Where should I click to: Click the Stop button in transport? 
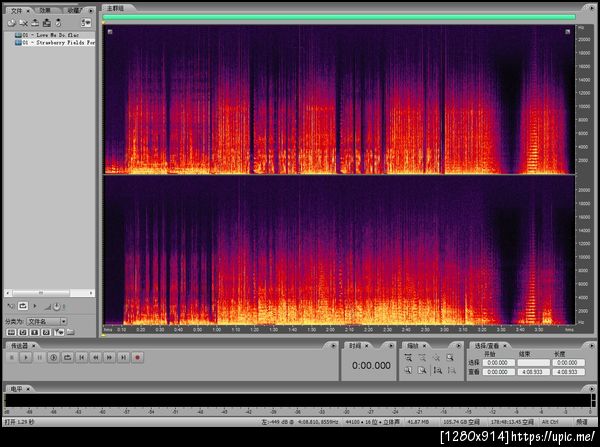[x=12, y=357]
